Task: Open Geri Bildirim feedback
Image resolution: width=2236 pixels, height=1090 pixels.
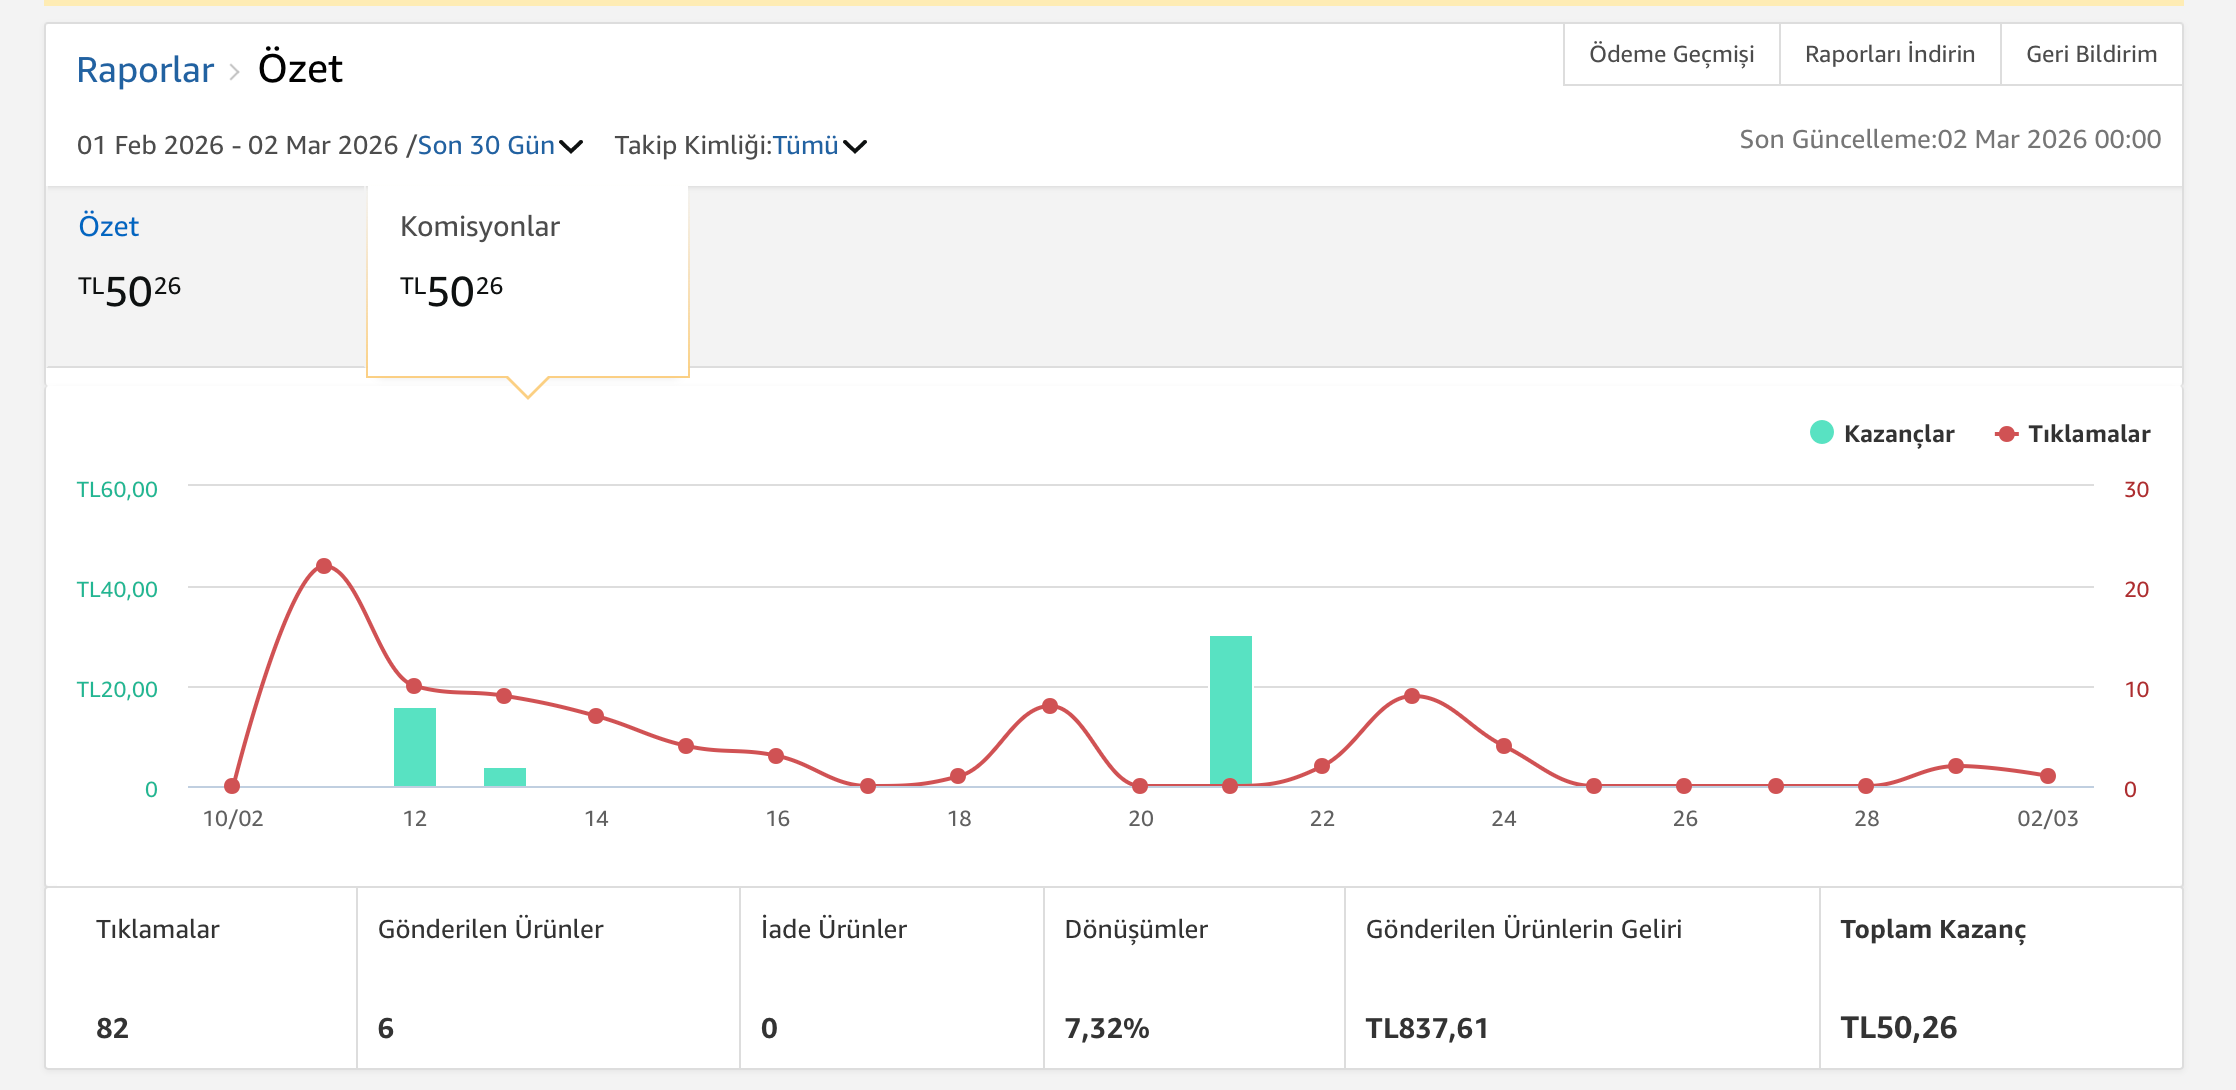Action: 2091,54
